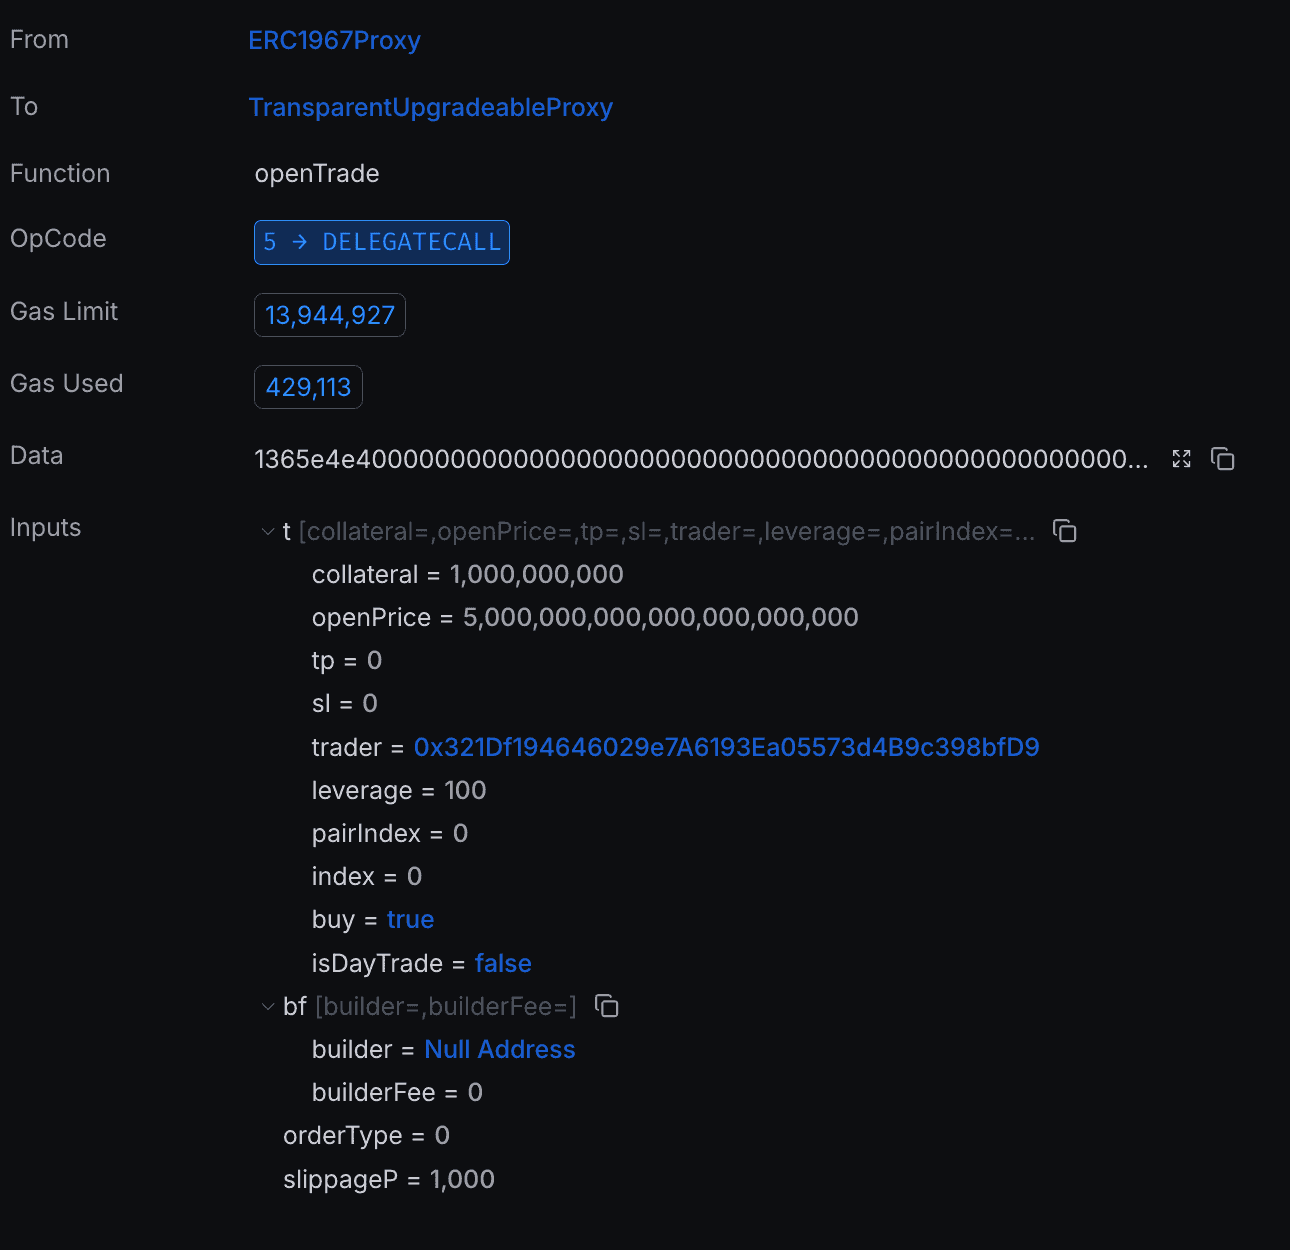
Task: Copy the raw Data hex string
Action: pos(1223,459)
